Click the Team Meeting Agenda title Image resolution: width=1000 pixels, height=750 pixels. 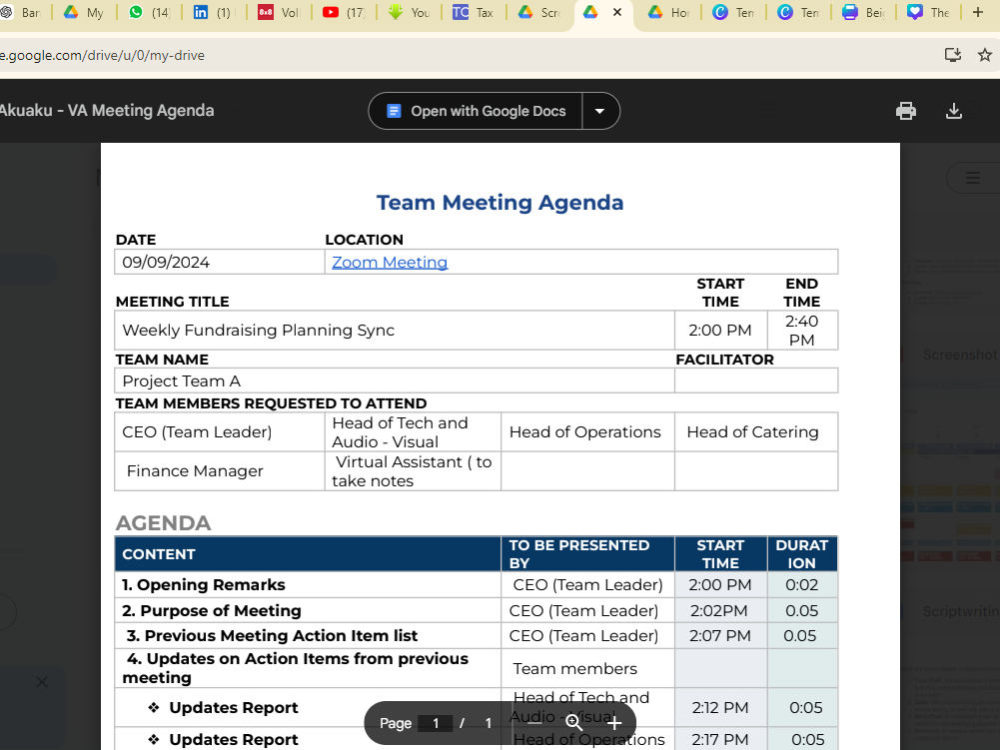coord(500,202)
